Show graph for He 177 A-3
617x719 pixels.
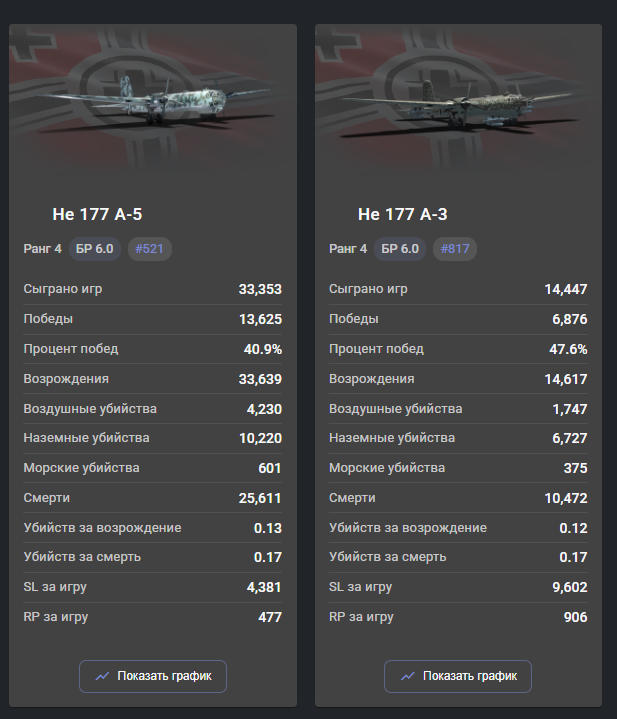(x=458, y=676)
